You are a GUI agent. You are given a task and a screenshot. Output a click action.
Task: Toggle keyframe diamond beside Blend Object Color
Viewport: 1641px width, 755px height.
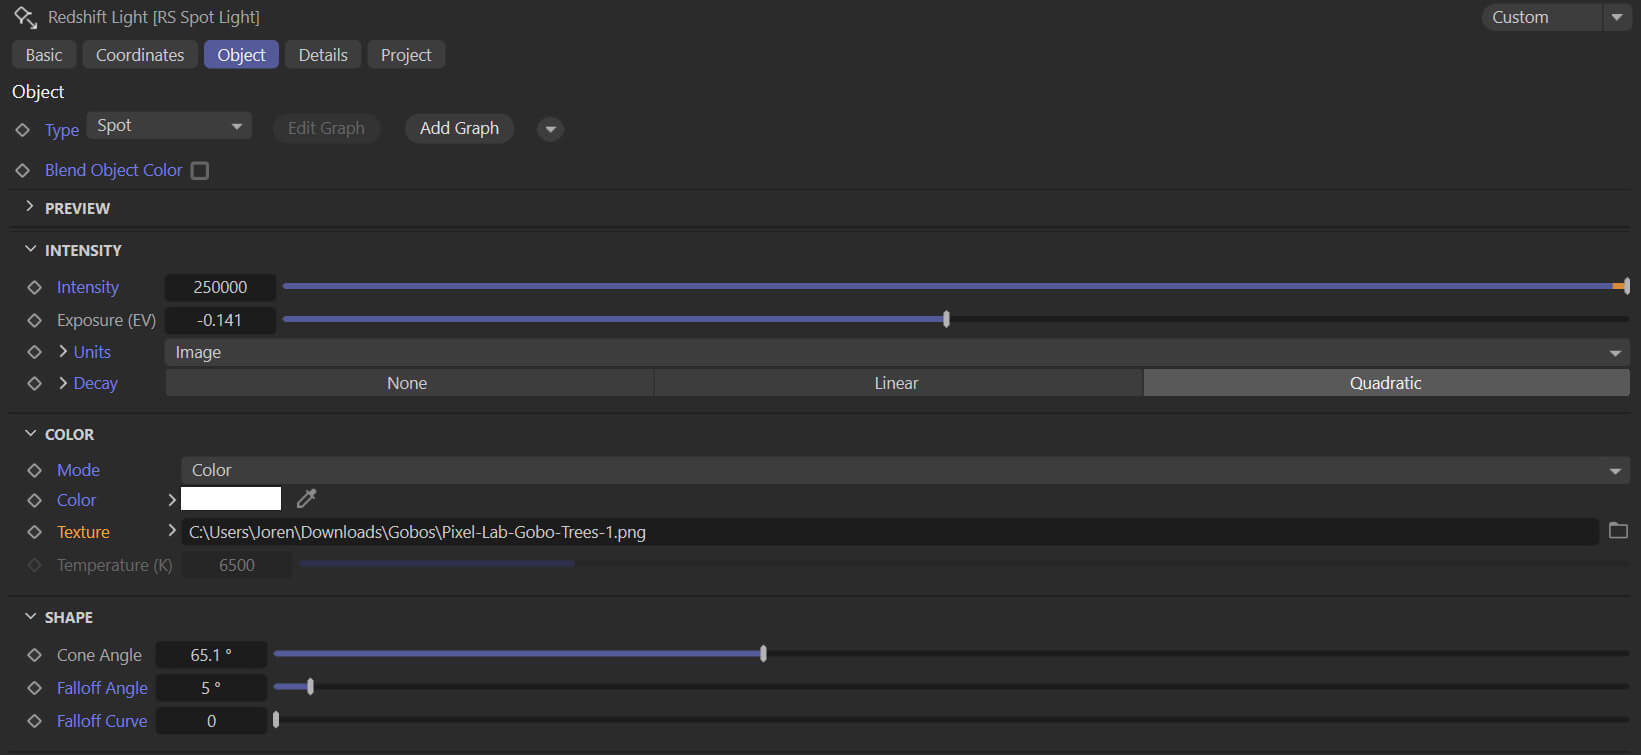click(x=22, y=170)
